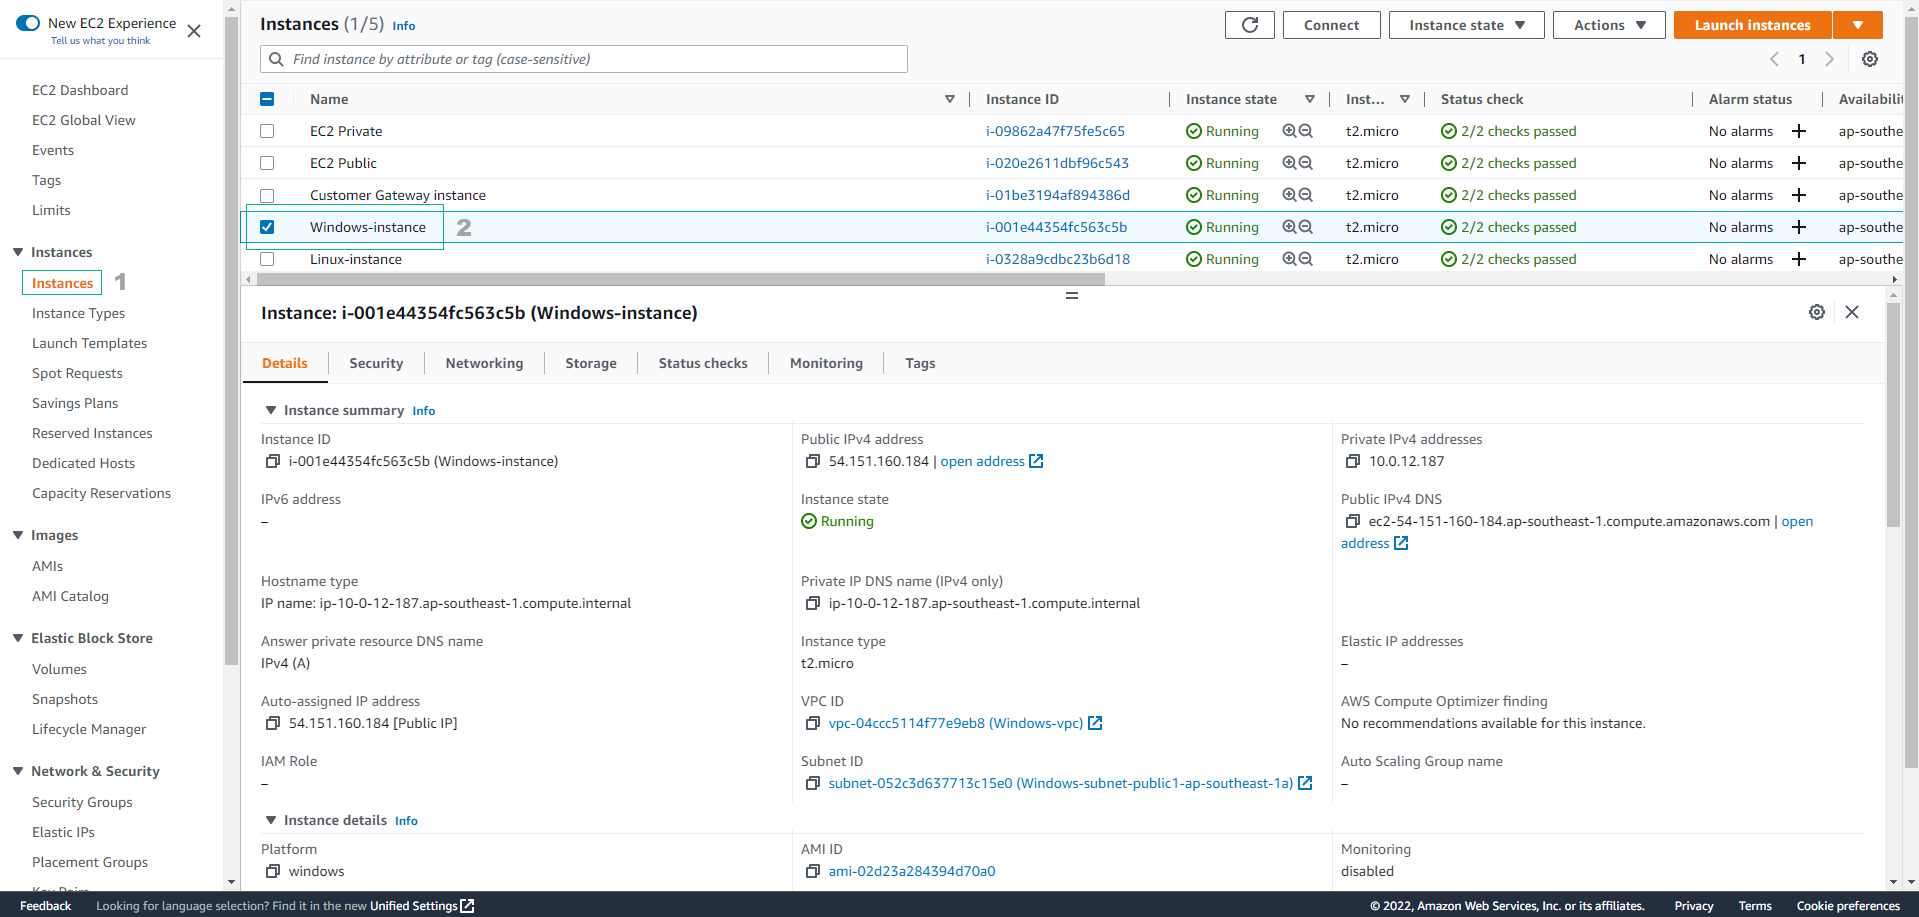This screenshot has height=917, width=1919.
Task: Click the horizontal table scrollbar
Action: (680, 280)
